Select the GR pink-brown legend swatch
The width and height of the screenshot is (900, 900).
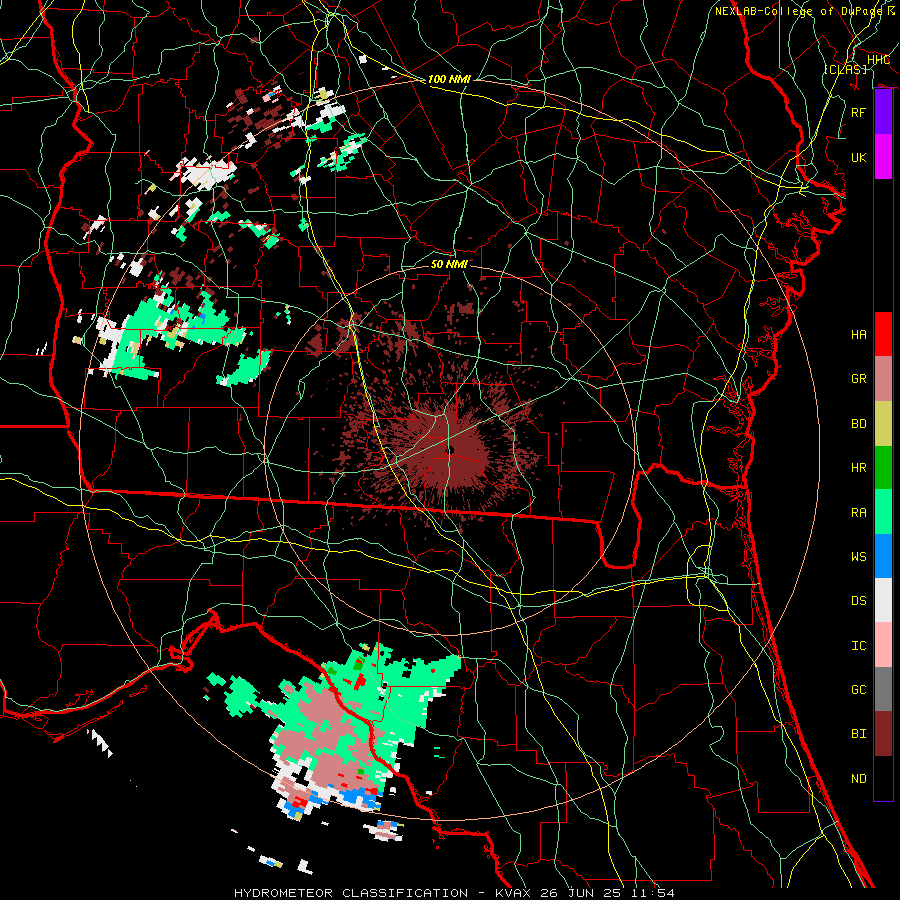883,379
